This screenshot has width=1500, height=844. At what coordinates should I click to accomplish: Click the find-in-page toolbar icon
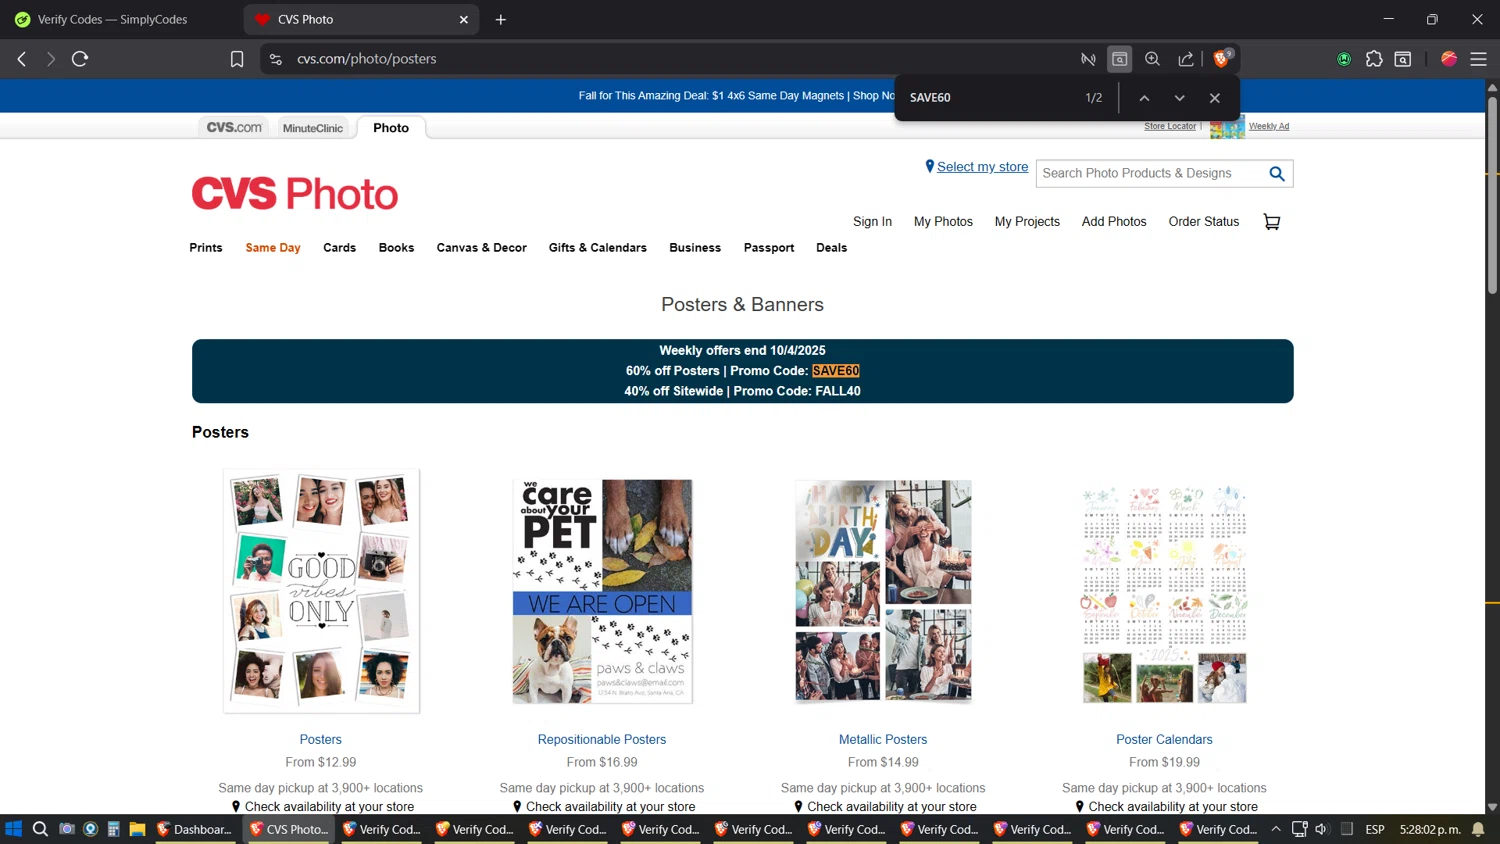coord(1120,59)
